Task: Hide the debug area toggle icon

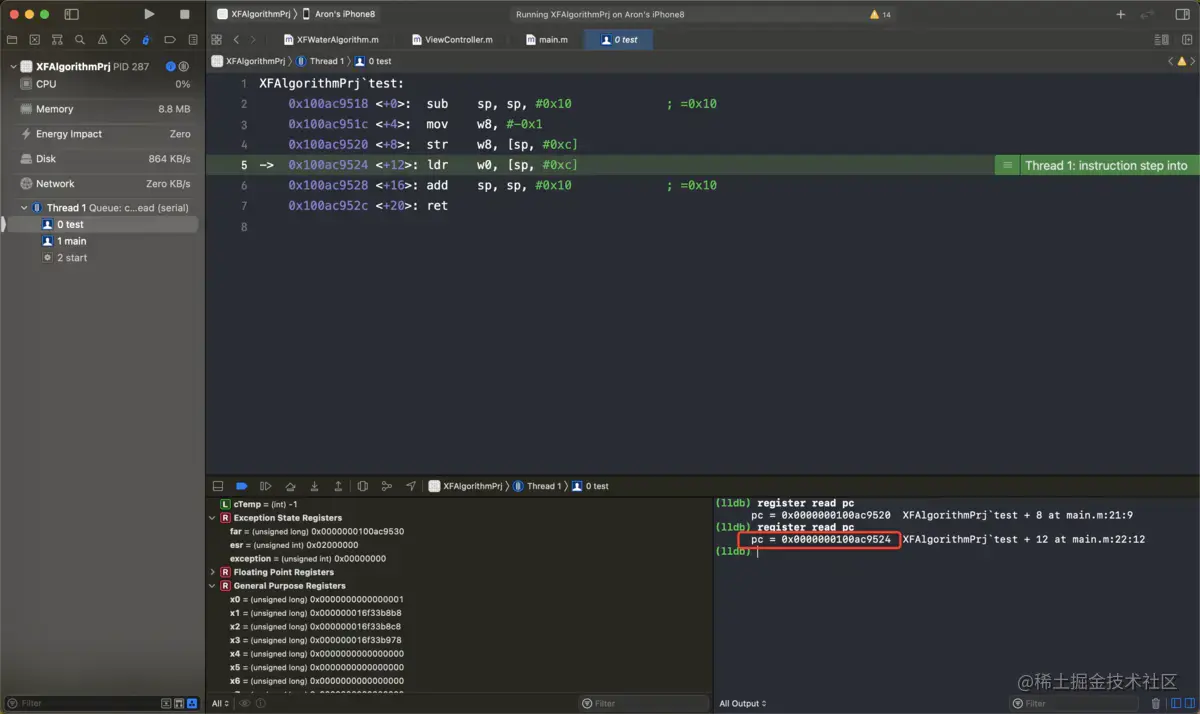Action: point(217,486)
